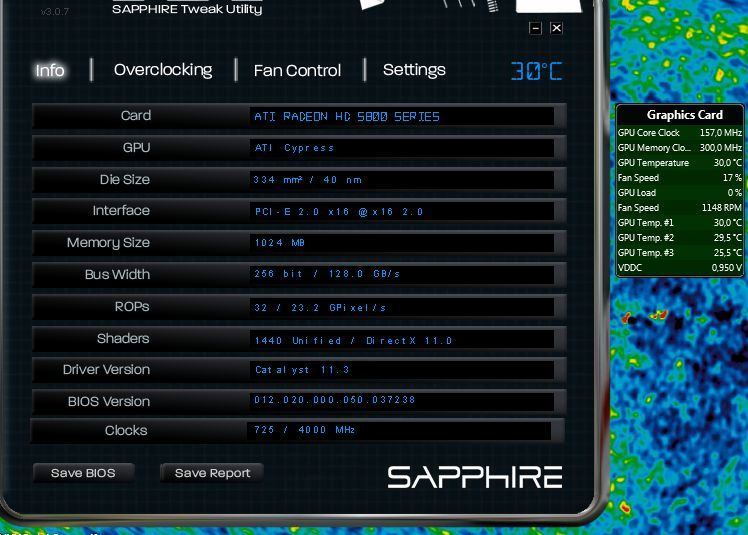
Task: Click GPU Temp. #3 row in gadget
Action: (x=680, y=252)
